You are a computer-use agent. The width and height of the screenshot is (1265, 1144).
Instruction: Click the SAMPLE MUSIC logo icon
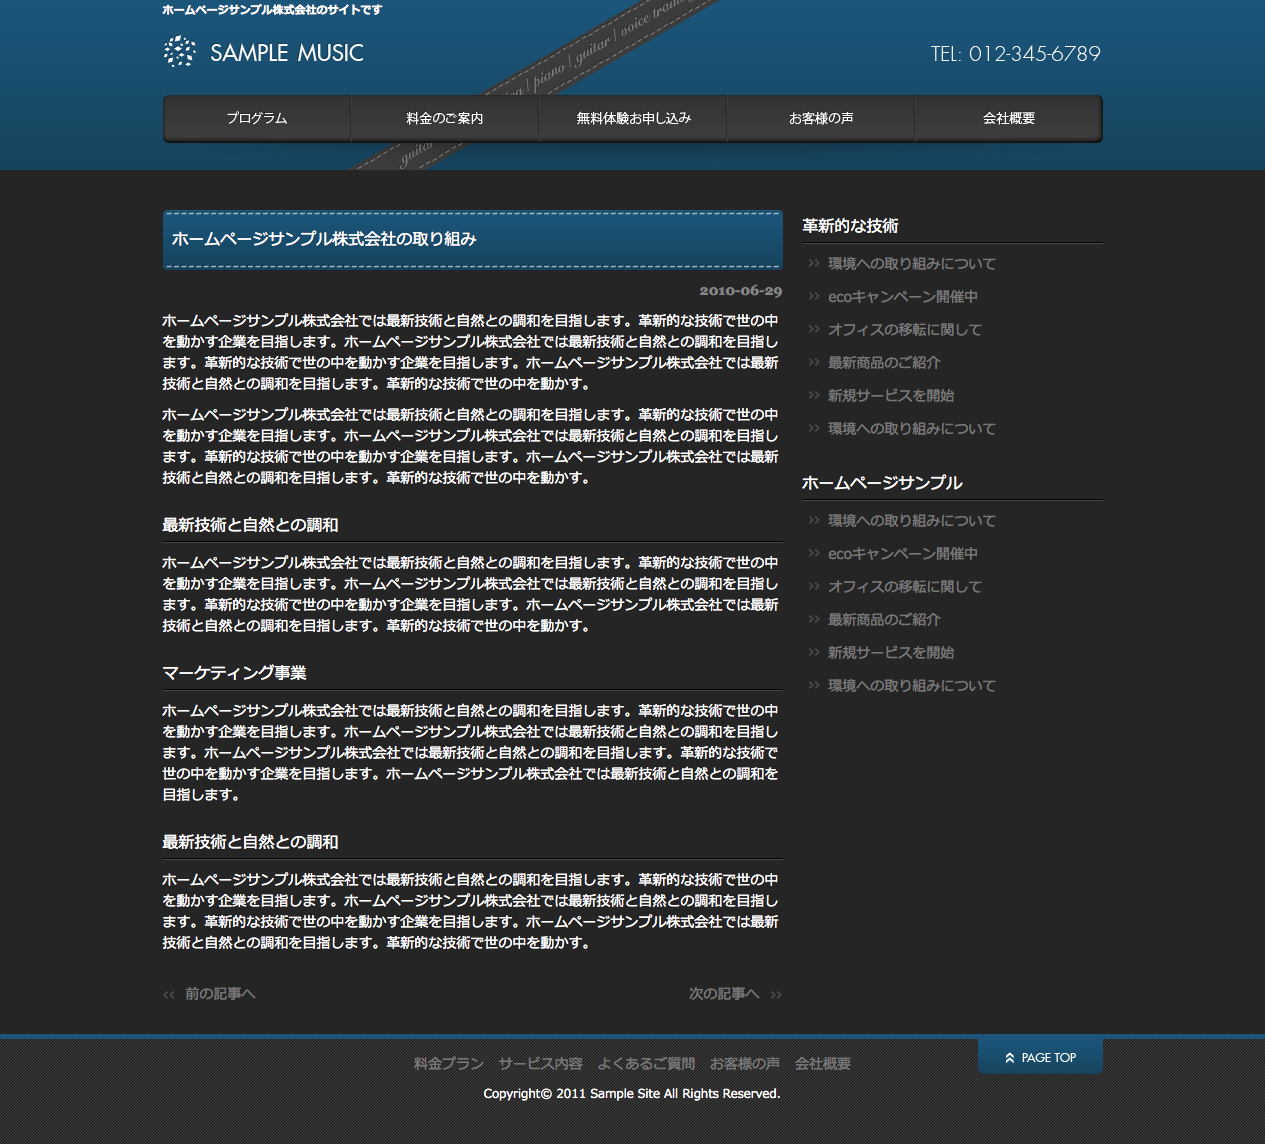click(x=180, y=52)
